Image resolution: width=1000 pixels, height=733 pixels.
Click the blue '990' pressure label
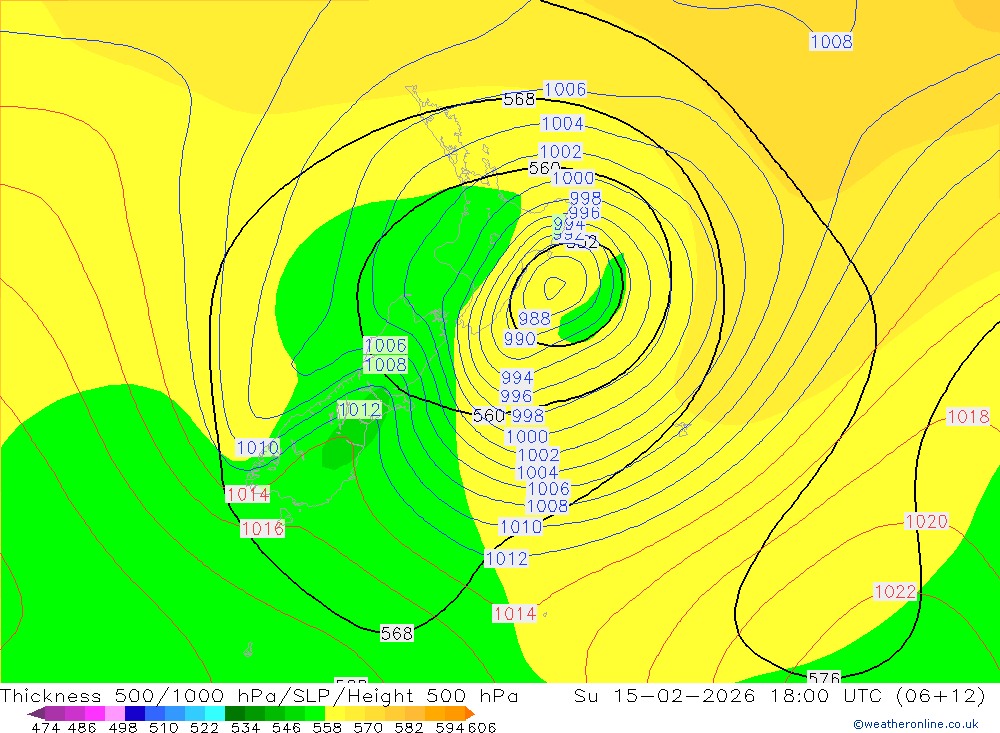point(520,339)
